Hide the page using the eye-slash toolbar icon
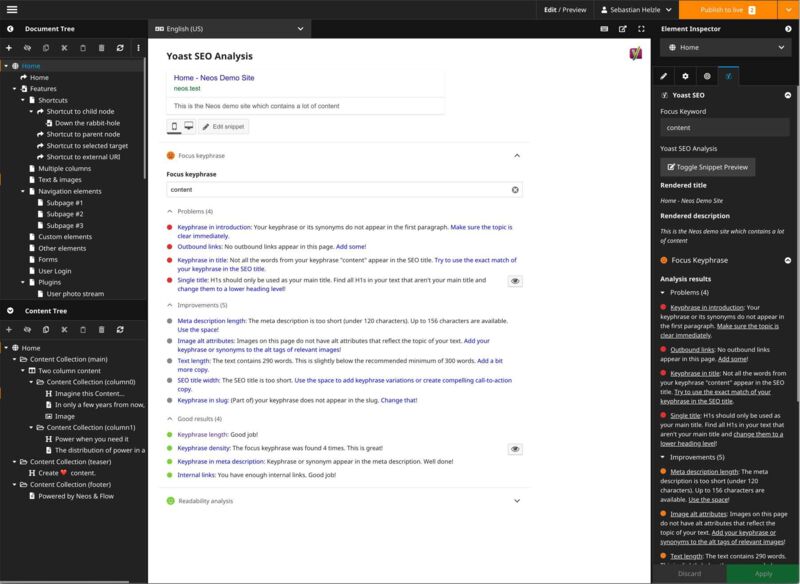800x584 pixels. 27,48
